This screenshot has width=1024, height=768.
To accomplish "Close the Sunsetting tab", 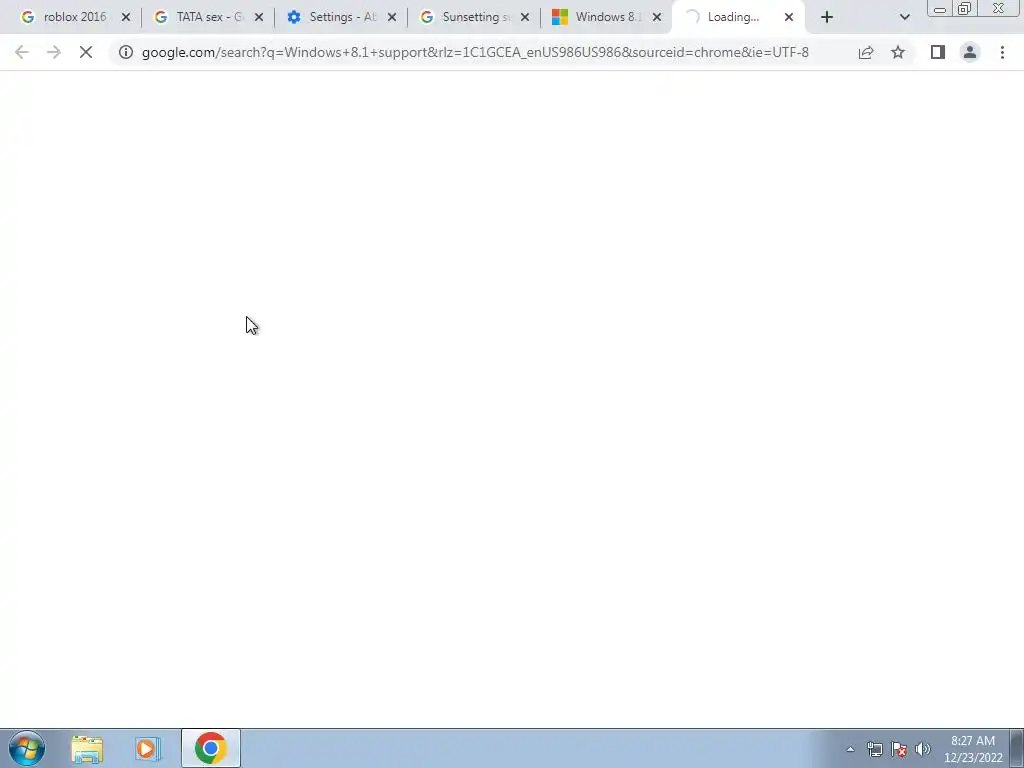I will tap(525, 18).
